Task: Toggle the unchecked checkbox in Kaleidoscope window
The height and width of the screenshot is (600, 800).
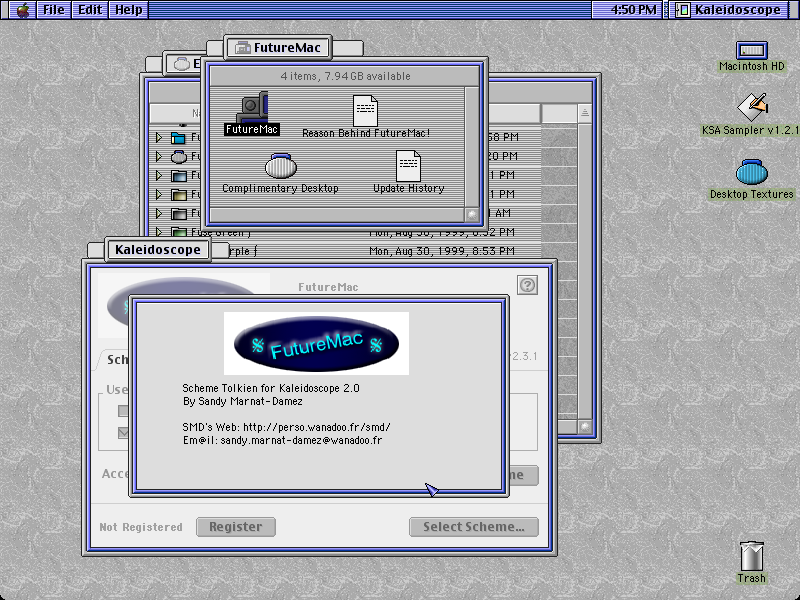Action: [123, 411]
